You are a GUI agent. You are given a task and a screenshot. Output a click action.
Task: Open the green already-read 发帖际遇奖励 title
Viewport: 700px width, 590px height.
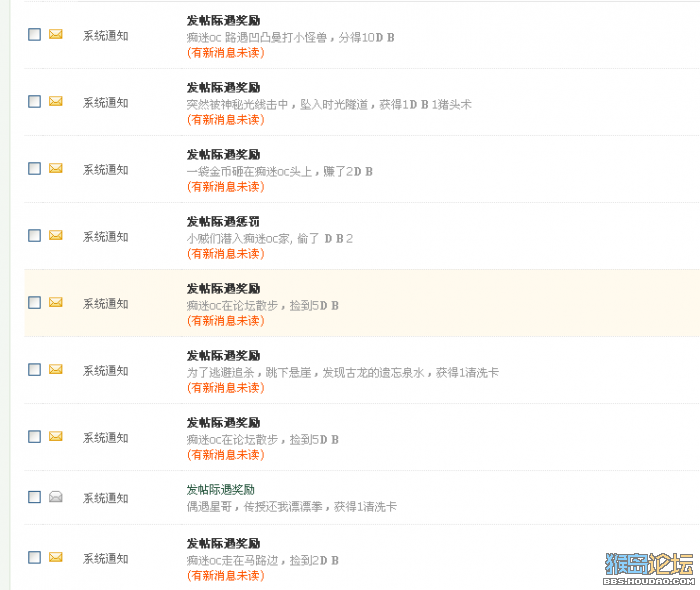pyautogui.click(x=221, y=490)
